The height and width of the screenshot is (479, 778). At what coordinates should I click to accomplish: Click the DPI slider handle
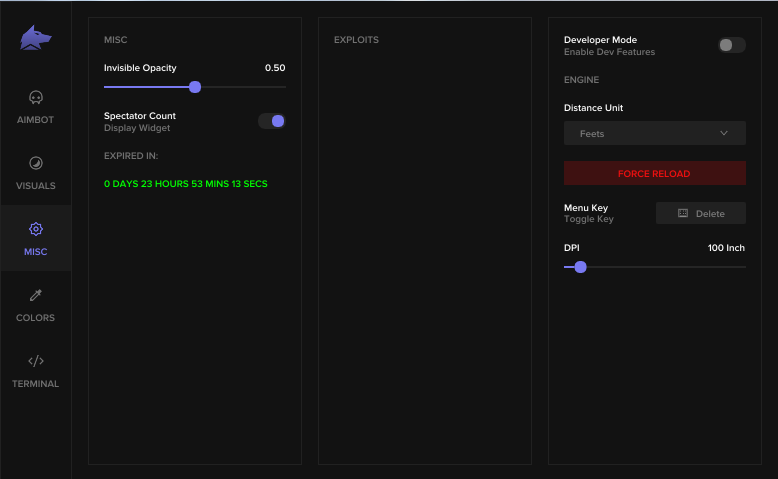coord(580,267)
